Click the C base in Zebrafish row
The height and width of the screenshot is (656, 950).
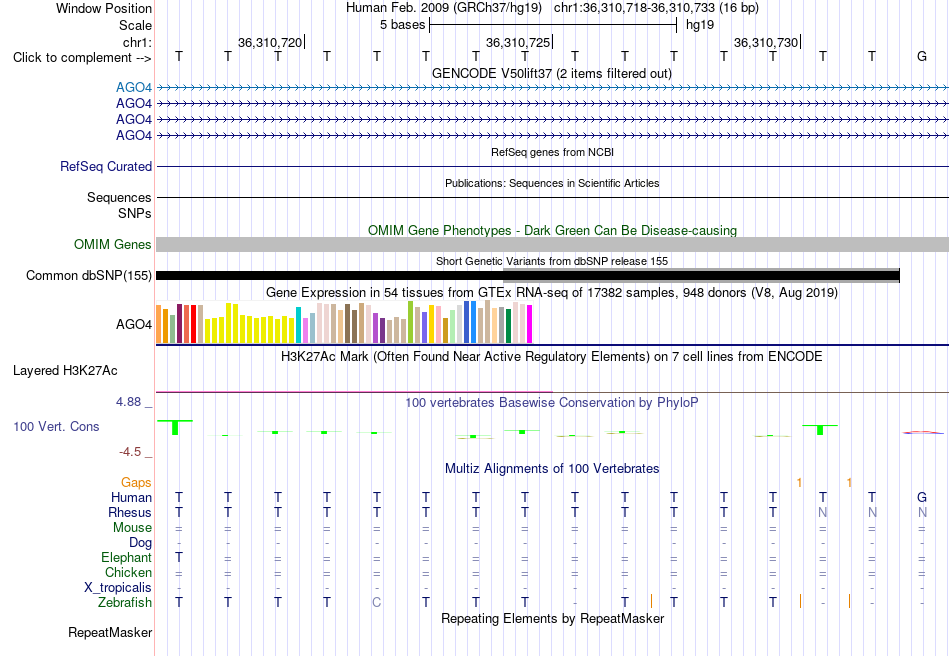[377, 602]
